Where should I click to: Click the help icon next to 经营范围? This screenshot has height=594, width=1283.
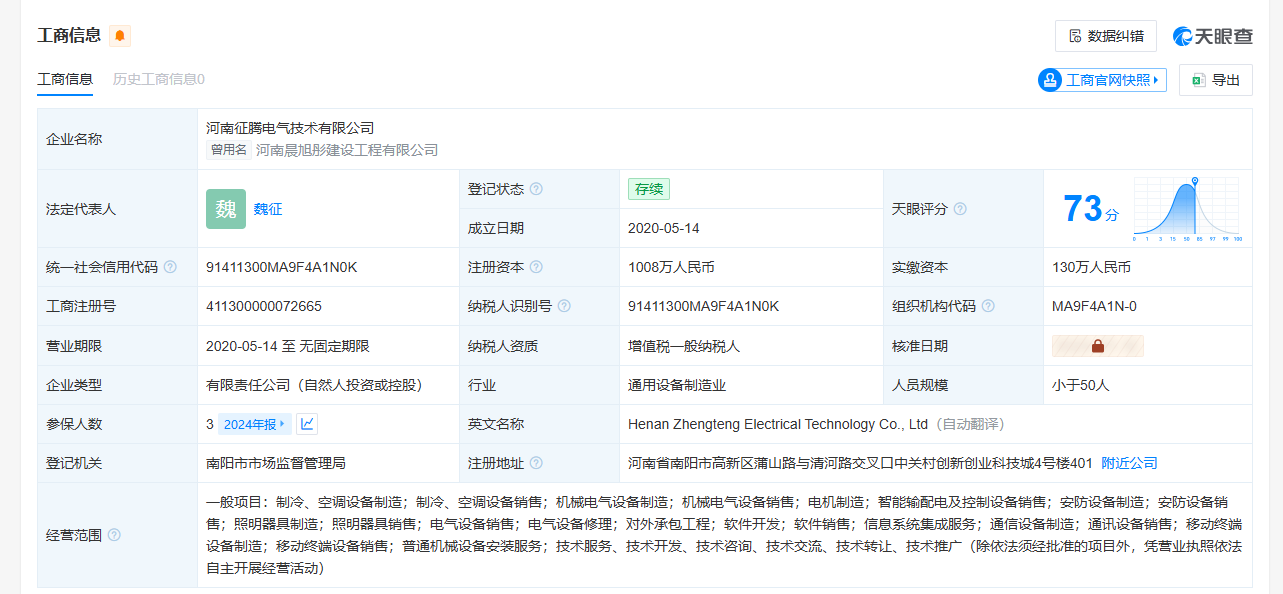[x=114, y=535]
